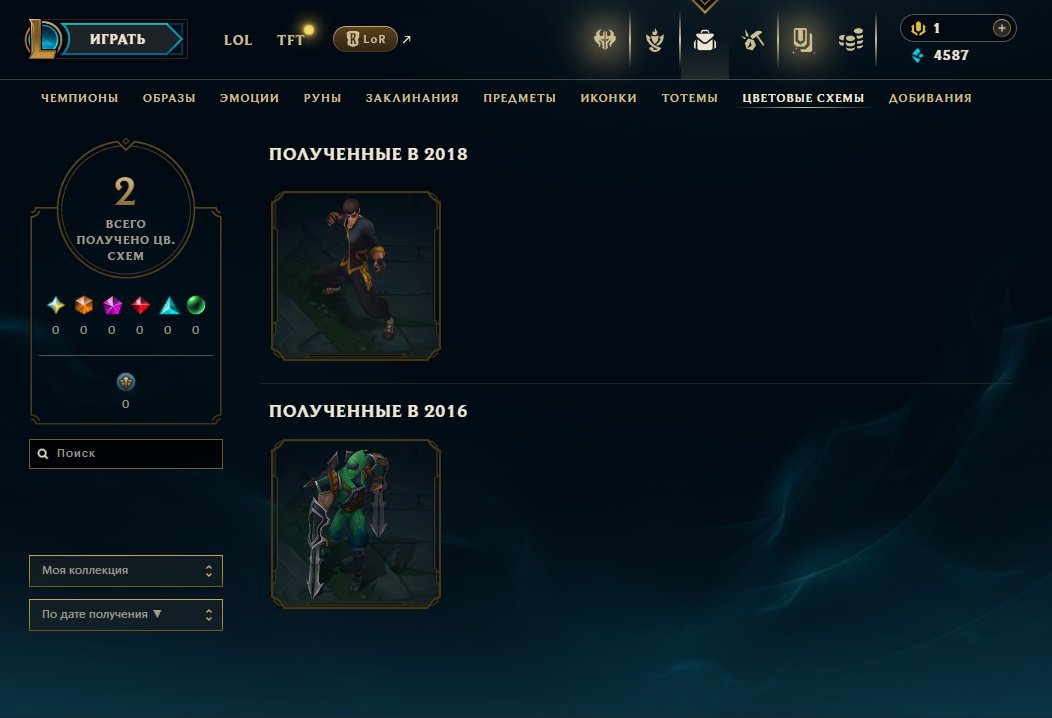
Task: Click the red ruby chroma gem
Action: [140, 305]
